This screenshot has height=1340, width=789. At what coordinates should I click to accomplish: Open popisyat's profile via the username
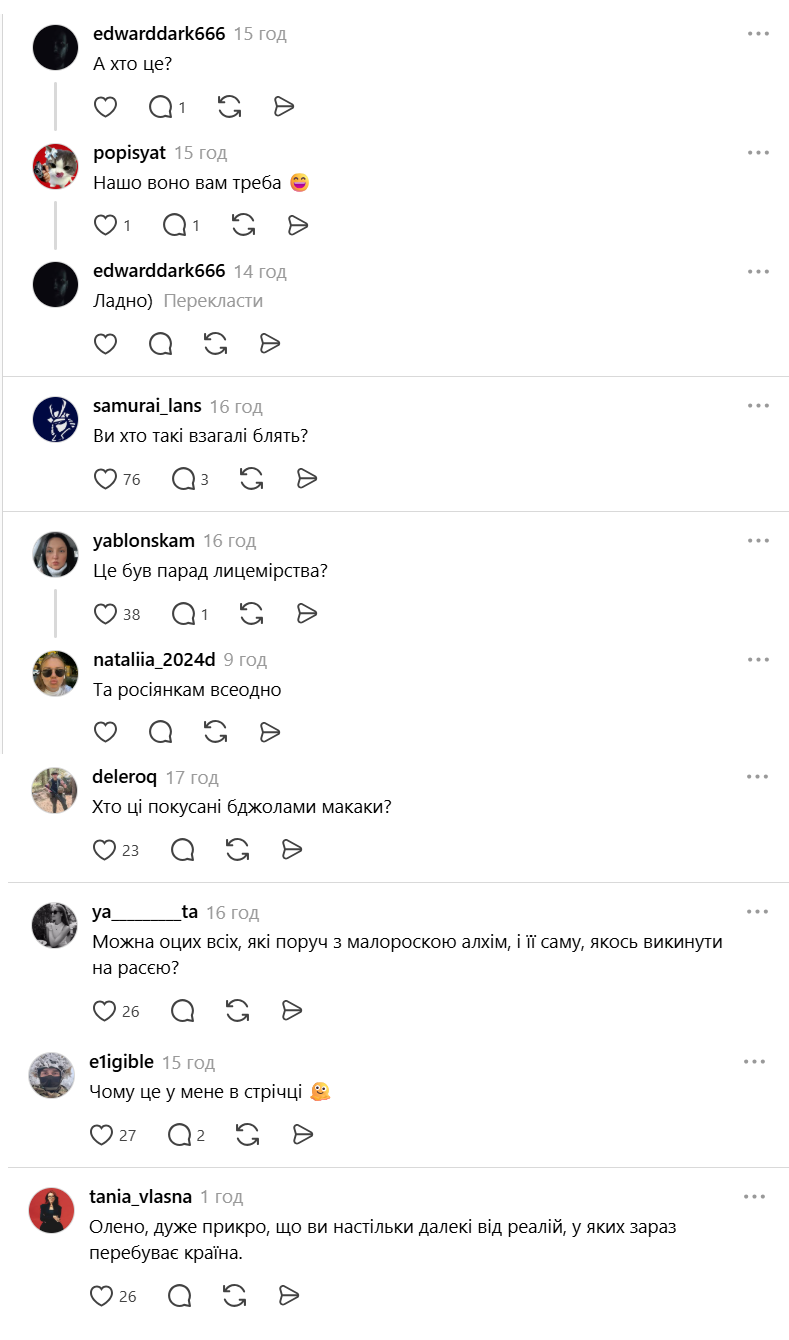(129, 153)
